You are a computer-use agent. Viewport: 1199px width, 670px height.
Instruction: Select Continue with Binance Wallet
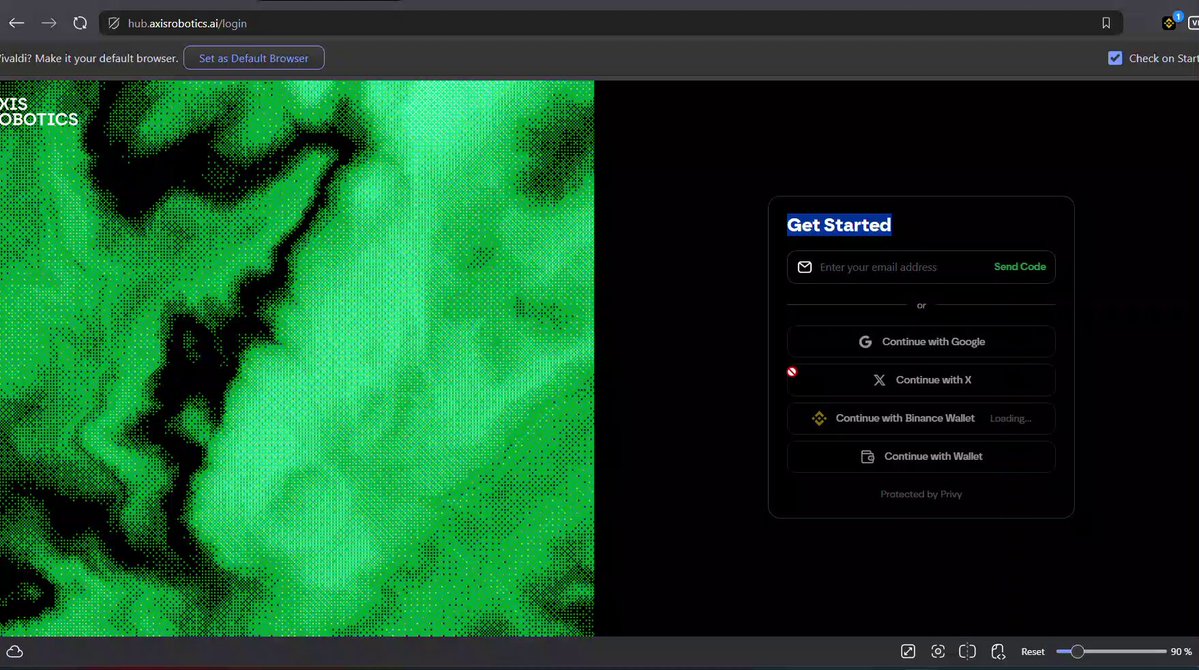[x=921, y=418]
